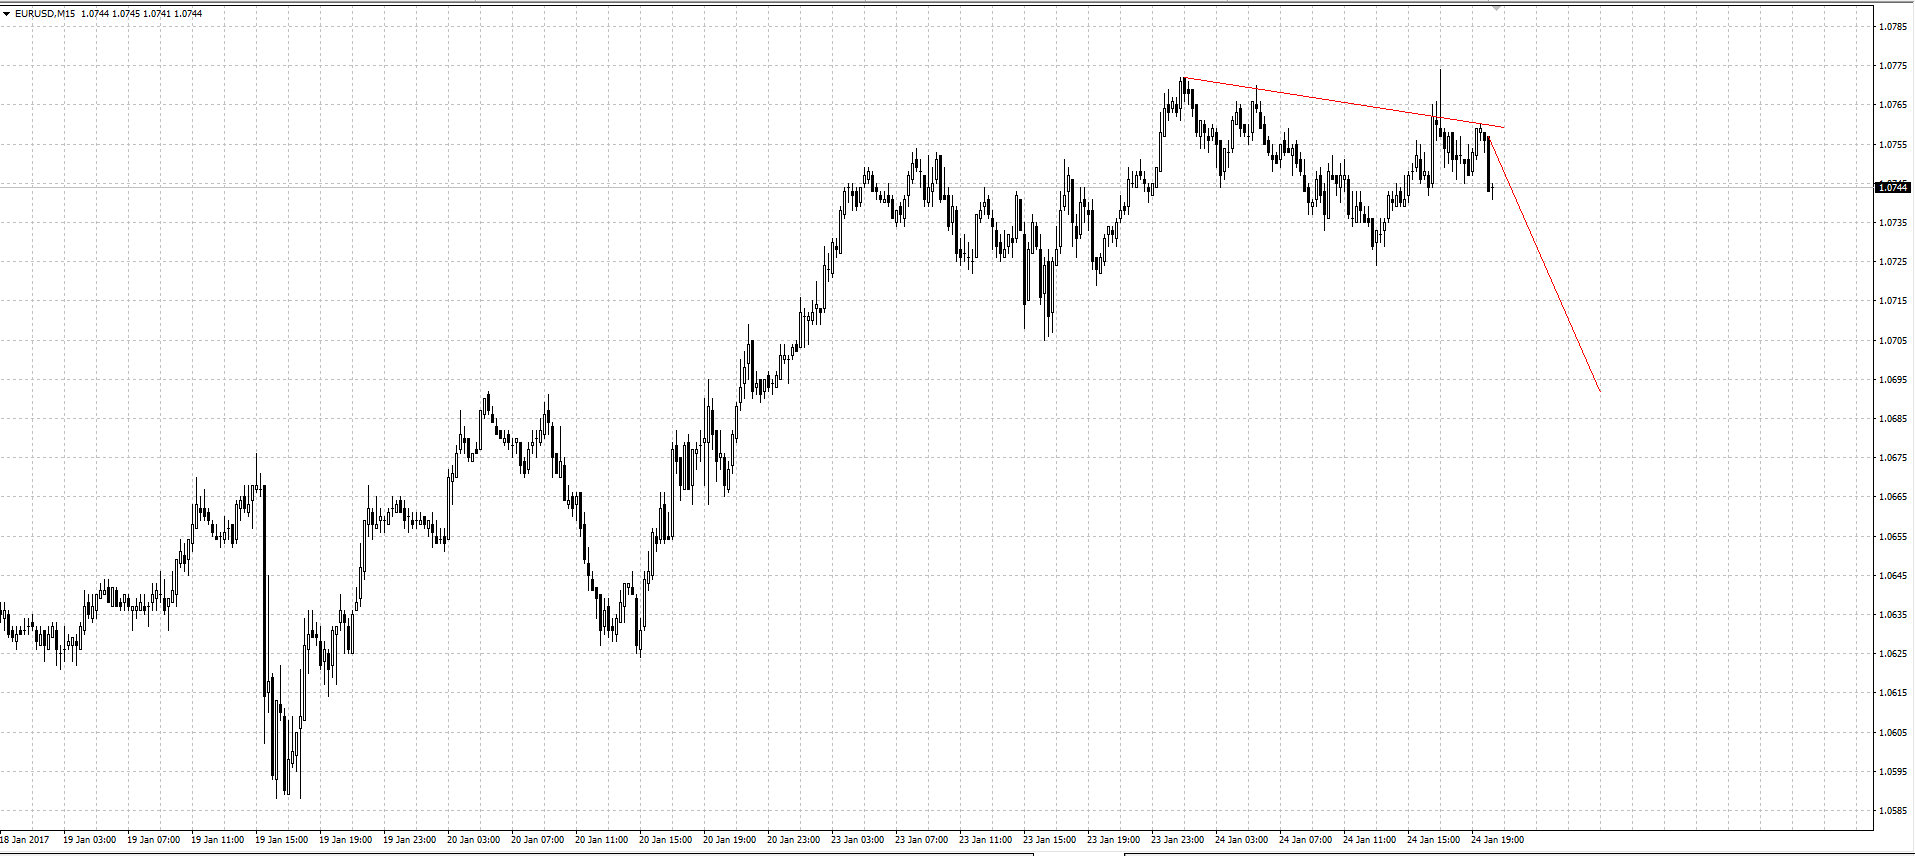Click the 1.0715 price scale label

[x=1892, y=301]
